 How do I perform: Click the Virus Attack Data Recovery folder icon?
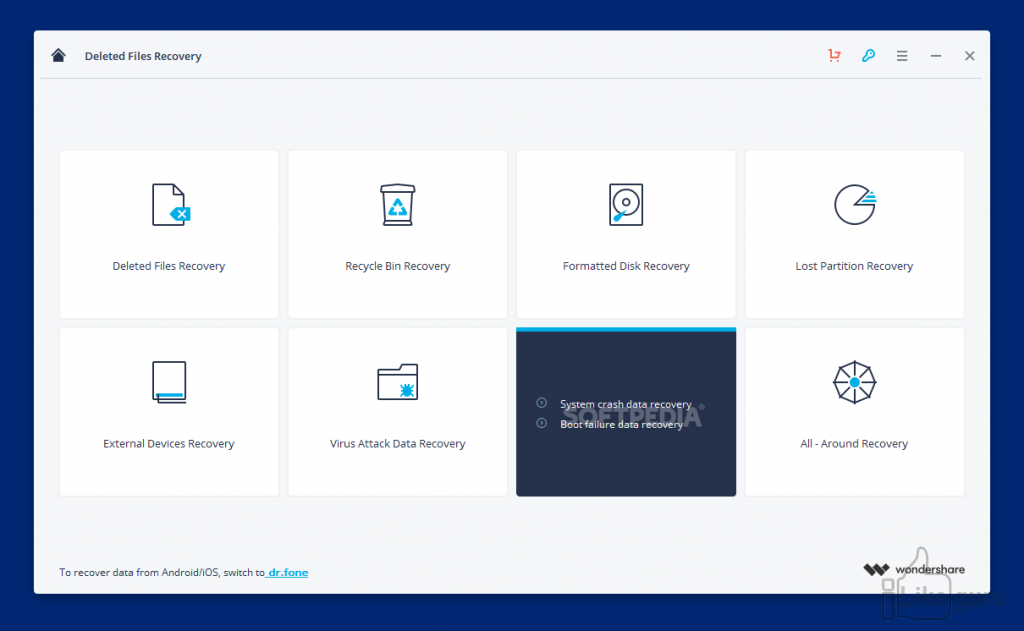pyautogui.click(x=397, y=382)
